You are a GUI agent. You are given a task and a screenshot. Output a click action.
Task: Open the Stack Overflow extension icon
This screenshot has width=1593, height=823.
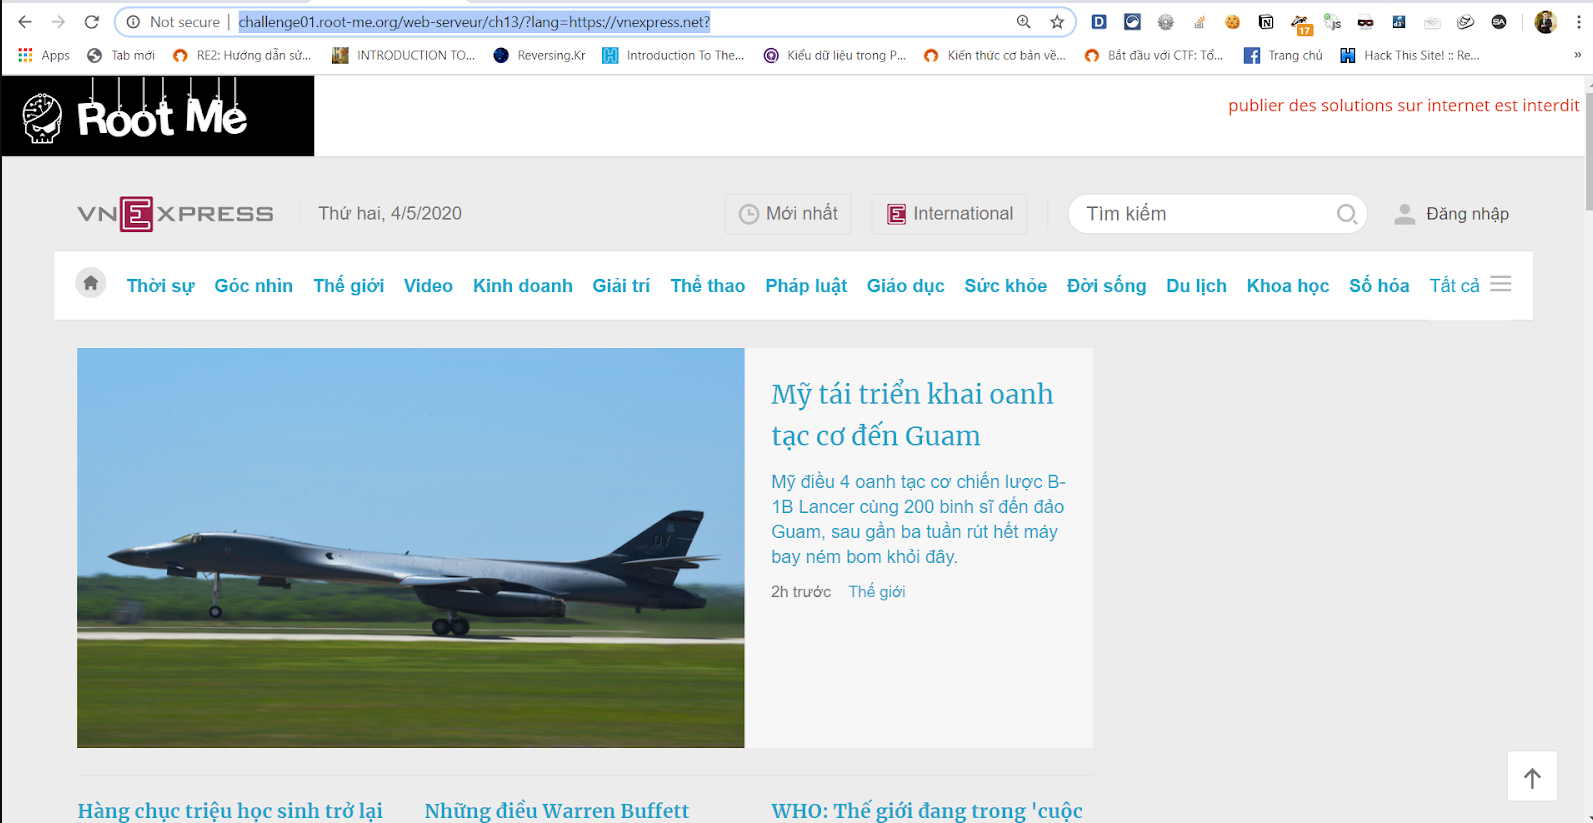pyautogui.click(x=1199, y=22)
